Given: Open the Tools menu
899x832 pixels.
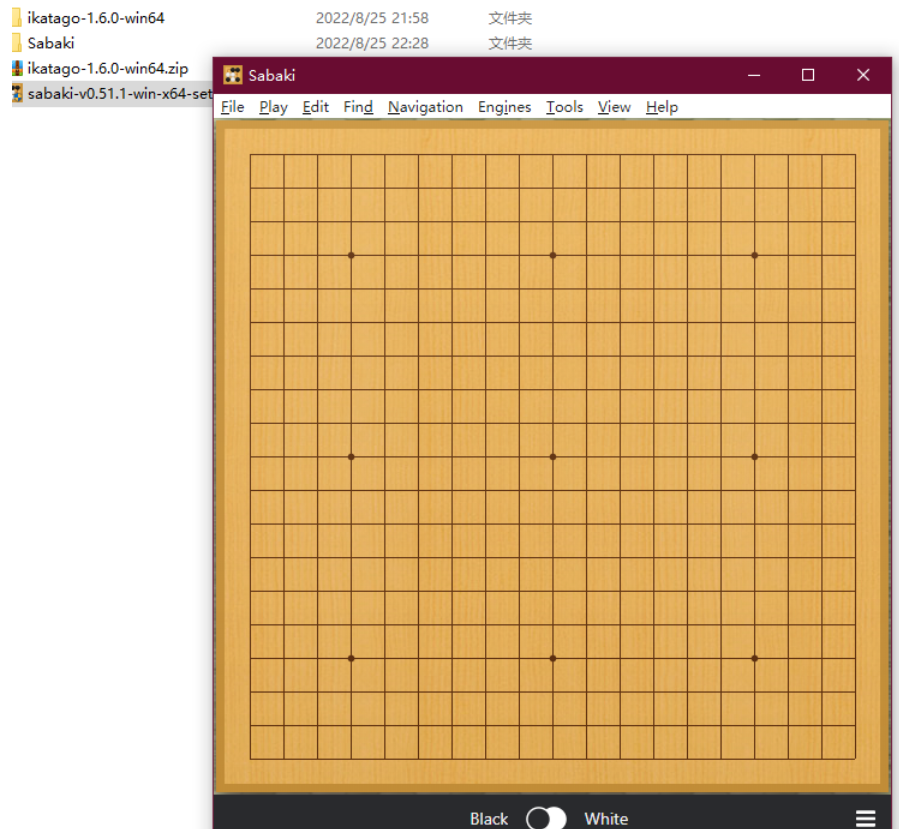Looking at the screenshot, I should pyautogui.click(x=564, y=107).
